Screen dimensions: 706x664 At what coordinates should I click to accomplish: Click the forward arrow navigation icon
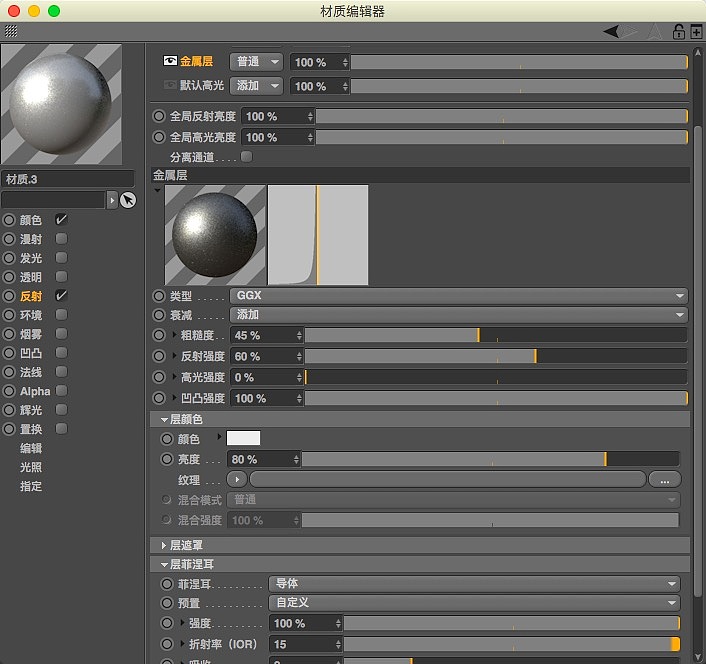point(629,32)
